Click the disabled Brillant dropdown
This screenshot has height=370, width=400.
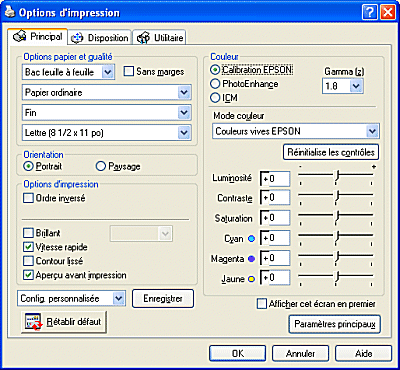click(x=141, y=233)
